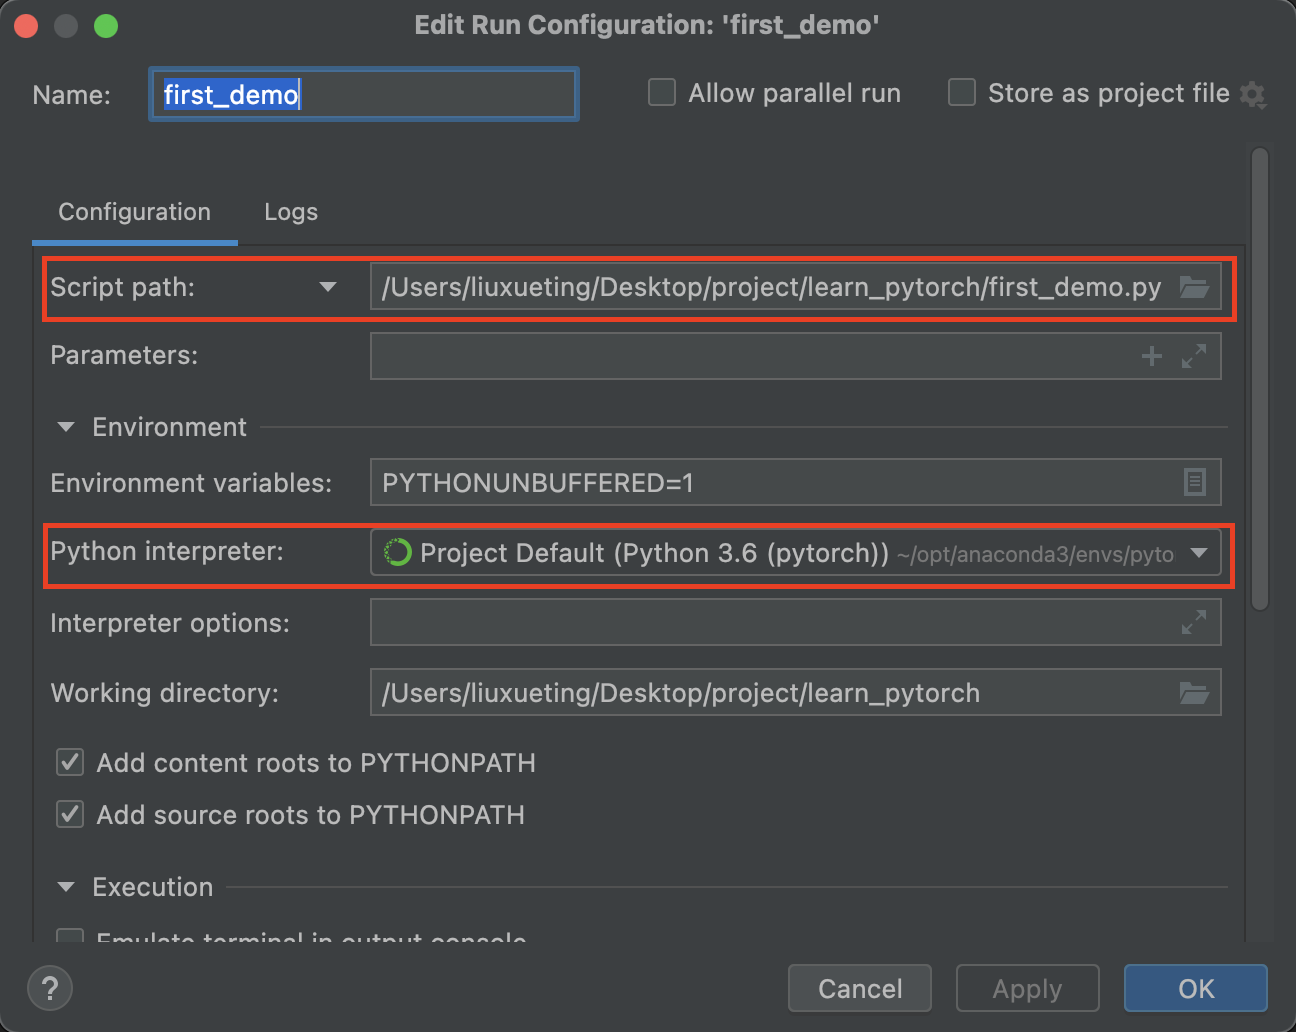Image resolution: width=1296 pixels, height=1032 pixels.
Task: Click the Name input field
Action: pos(364,95)
